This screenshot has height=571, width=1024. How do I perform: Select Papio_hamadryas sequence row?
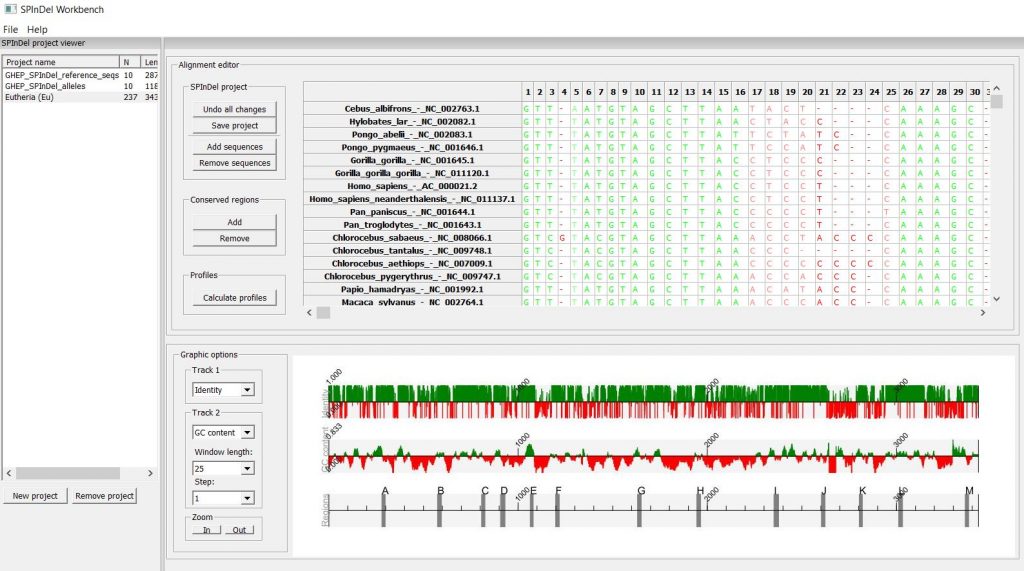pyautogui.click(x=412, y=289)
